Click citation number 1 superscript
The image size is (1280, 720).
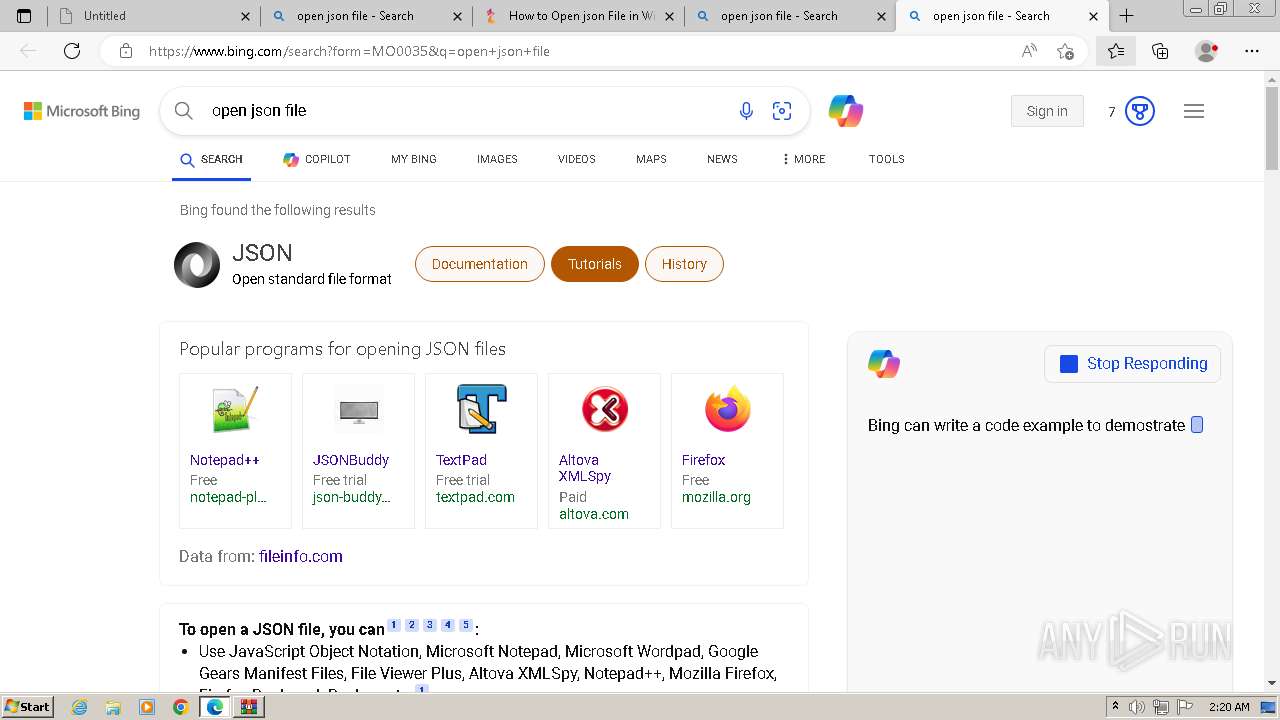[x=394, y=625]
